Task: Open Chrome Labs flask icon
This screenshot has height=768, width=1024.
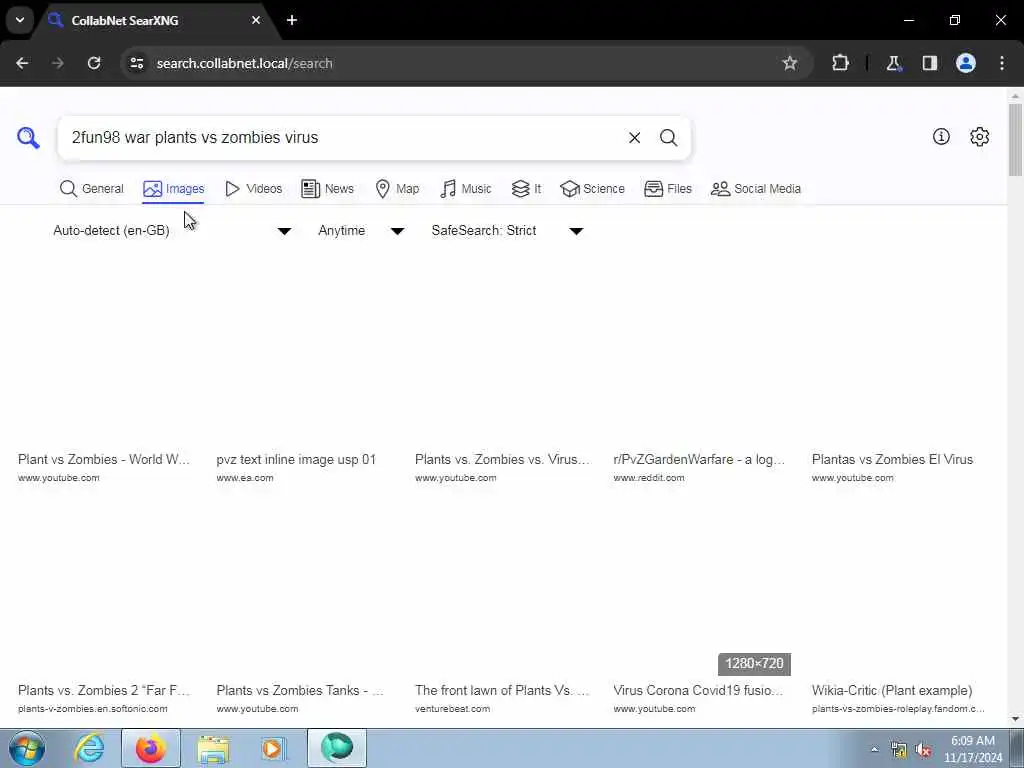Action: [893, 63]
